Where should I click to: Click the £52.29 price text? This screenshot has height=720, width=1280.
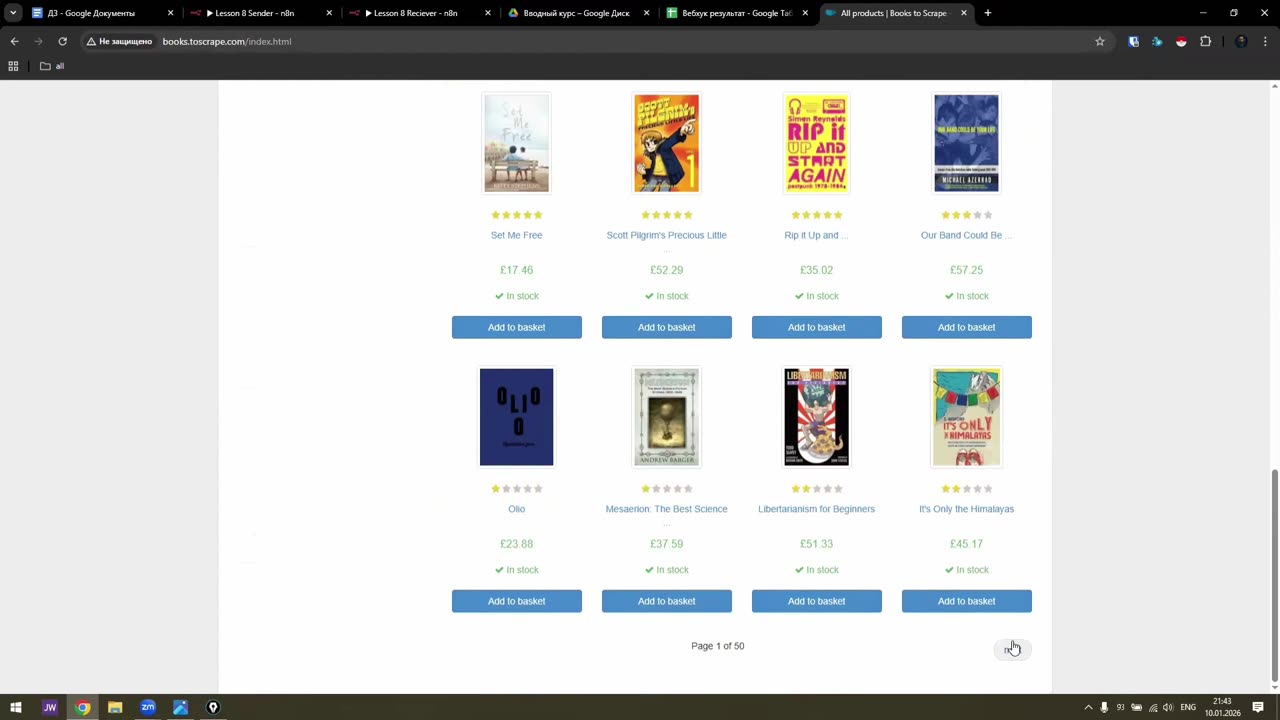[666, 270]
